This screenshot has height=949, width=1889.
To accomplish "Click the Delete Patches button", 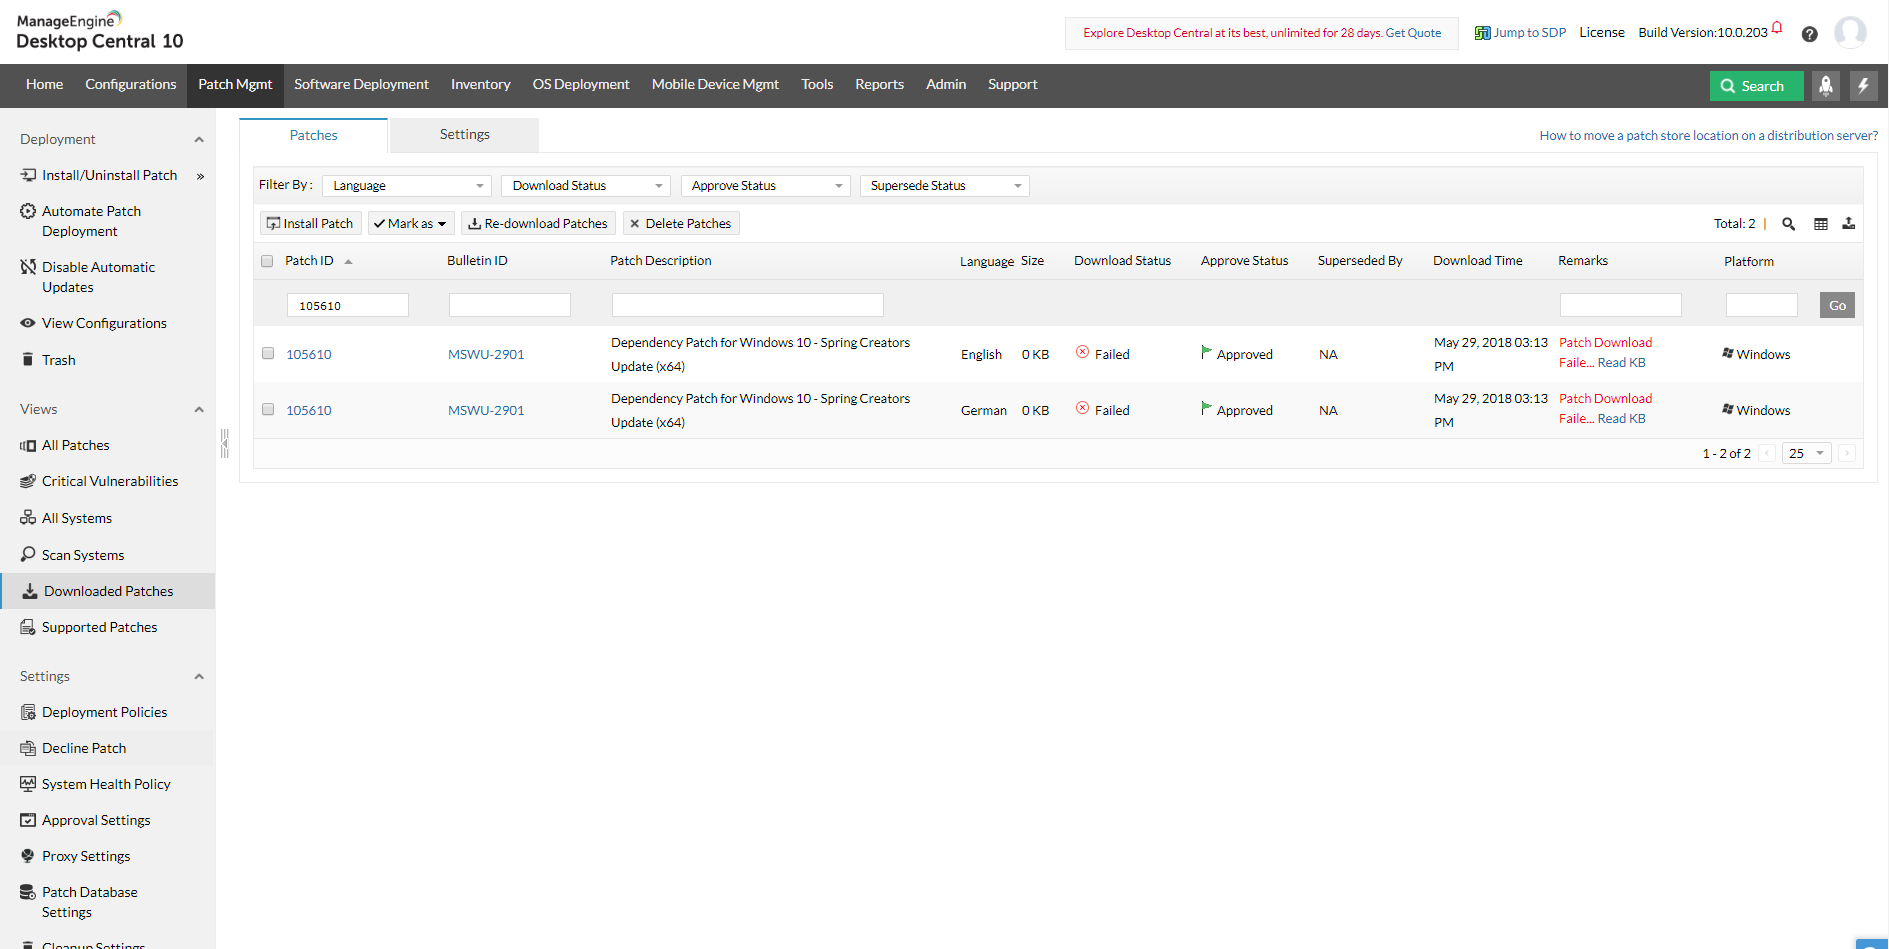I will pyautogui.click(x=681, y=223).
